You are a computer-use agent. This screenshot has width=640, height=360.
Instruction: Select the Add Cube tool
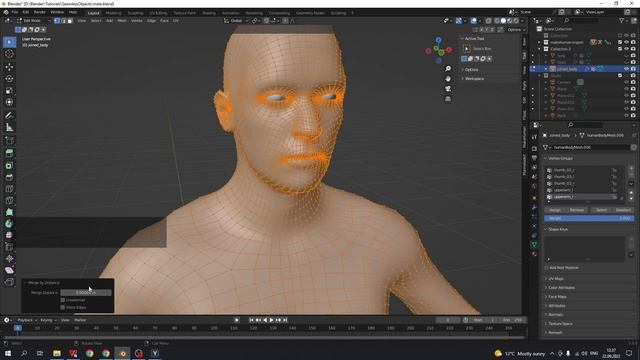pyautogui.click(x=9, y=141)
